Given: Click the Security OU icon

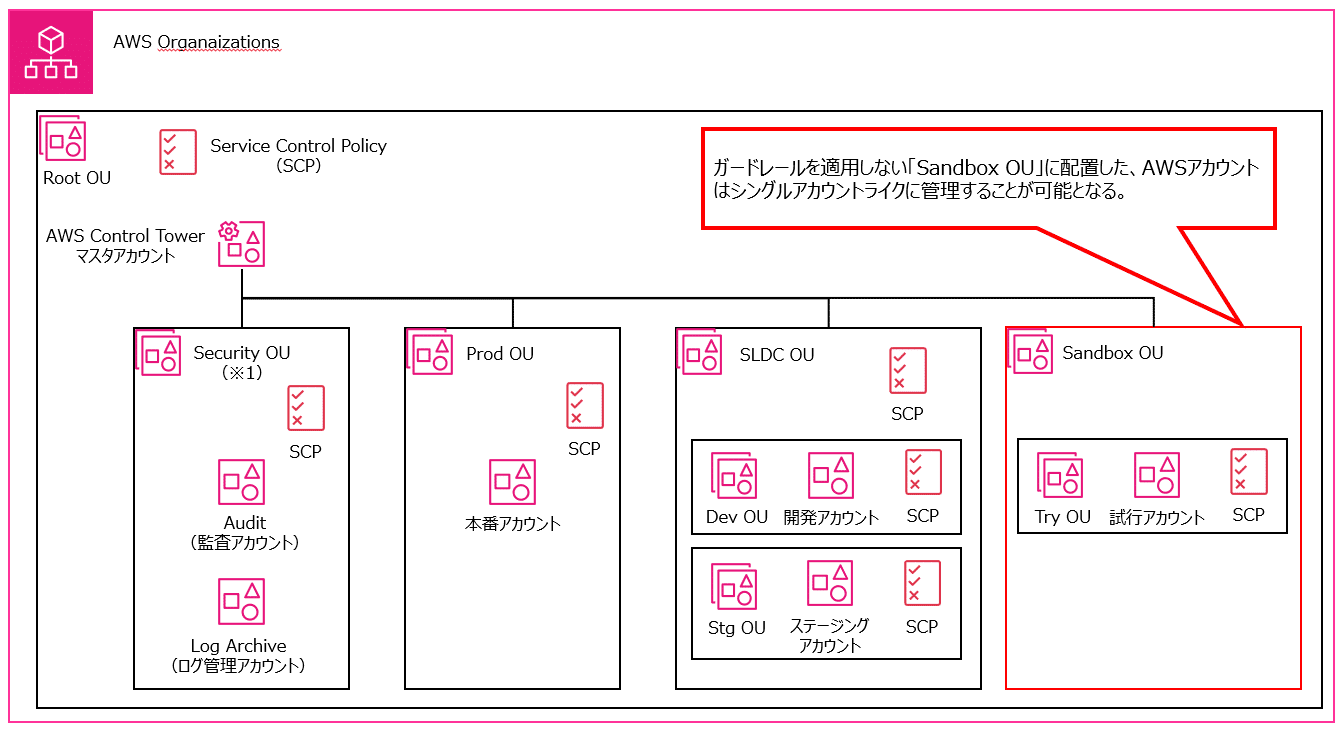Looking at the screenshot, I should (x=160, y=353).
